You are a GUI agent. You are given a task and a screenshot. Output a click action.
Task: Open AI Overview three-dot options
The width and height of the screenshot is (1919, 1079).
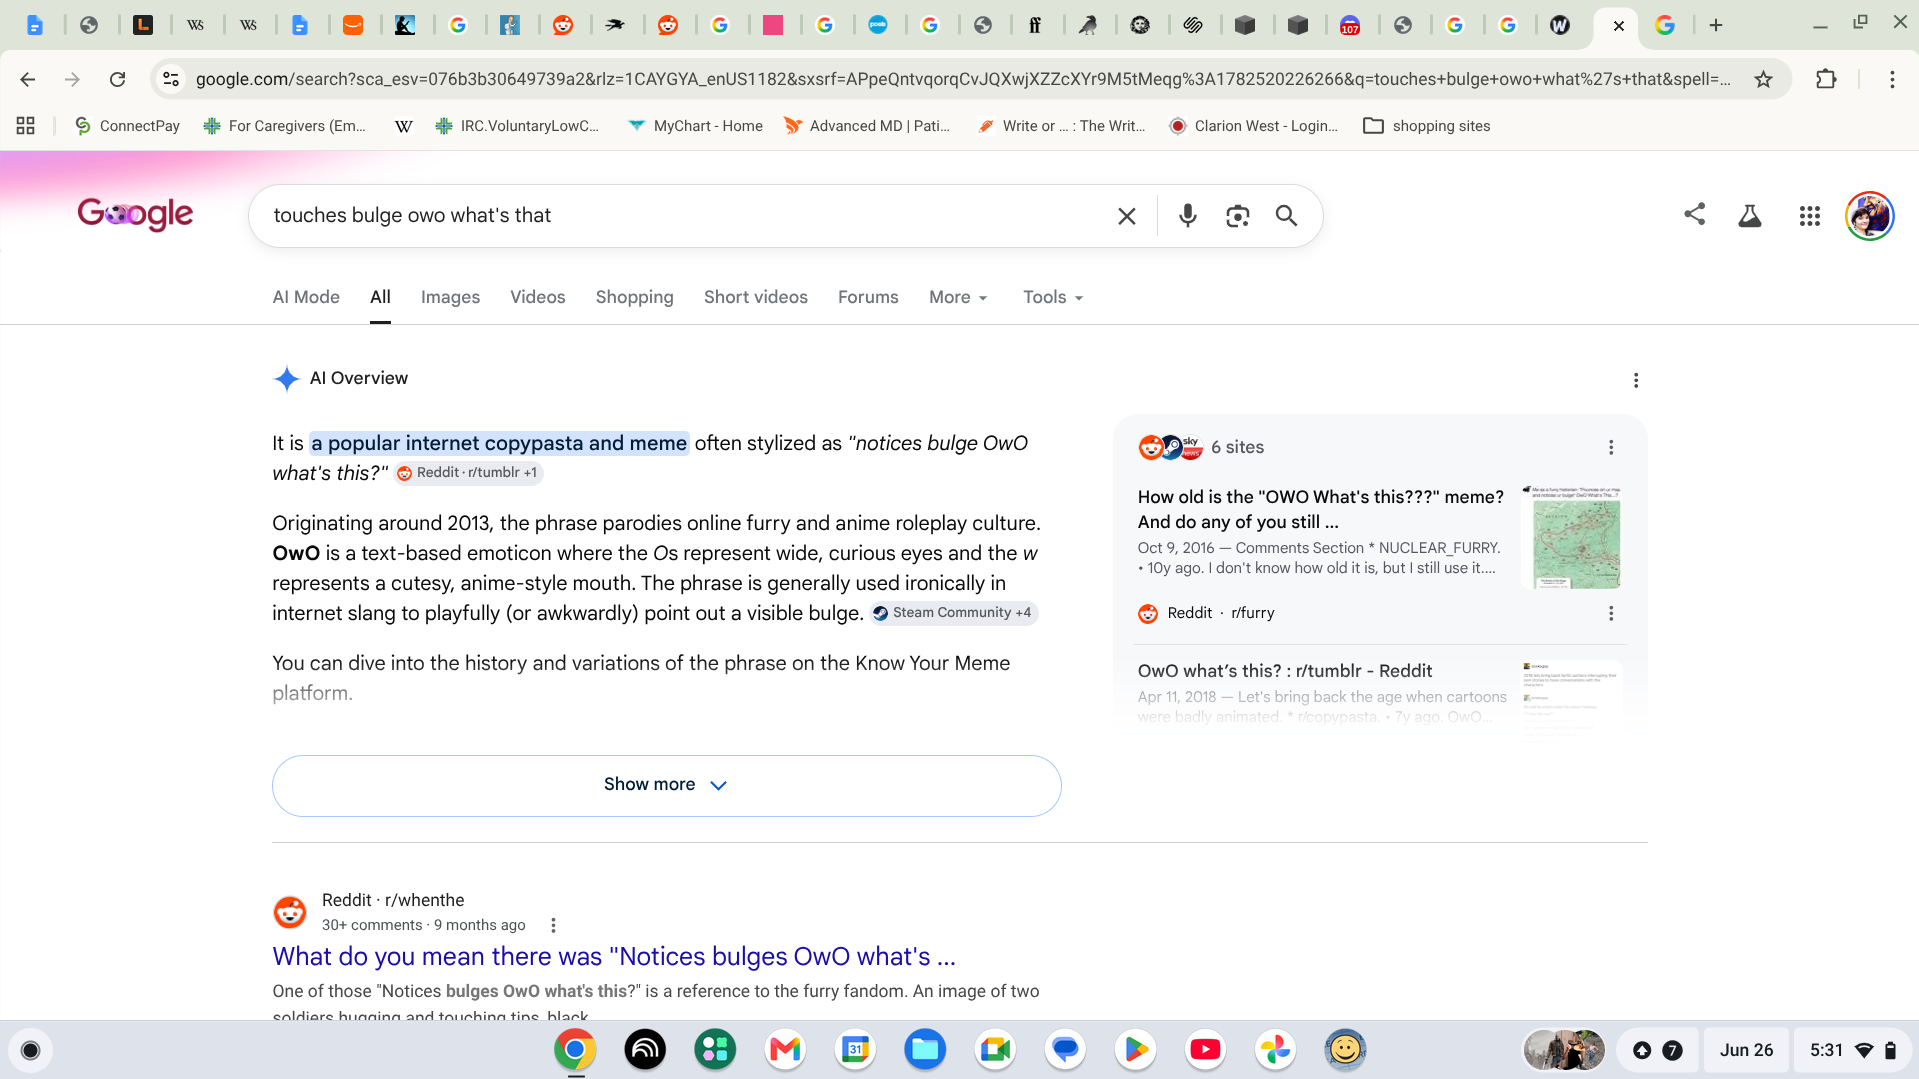pos(1636,380)
